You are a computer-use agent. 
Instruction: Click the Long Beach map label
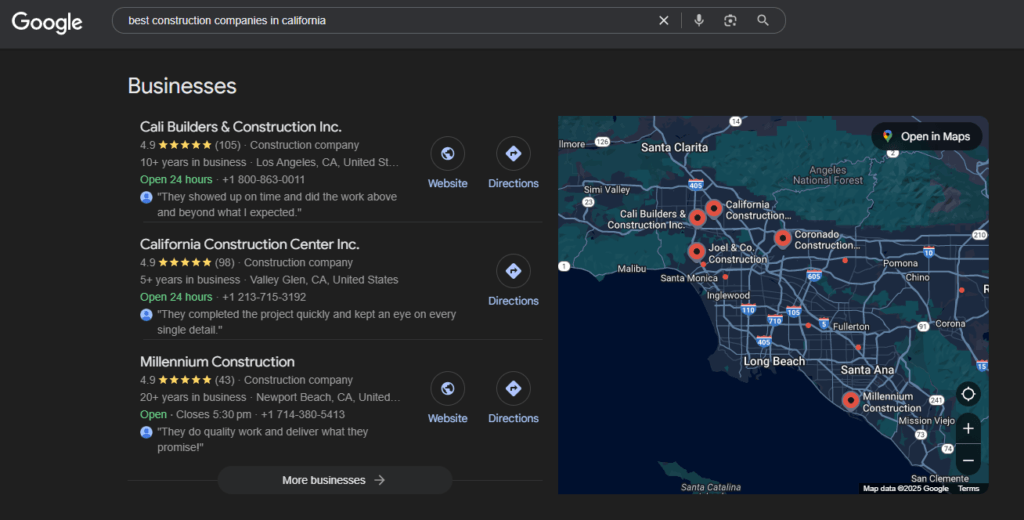(x=774, y=361)
